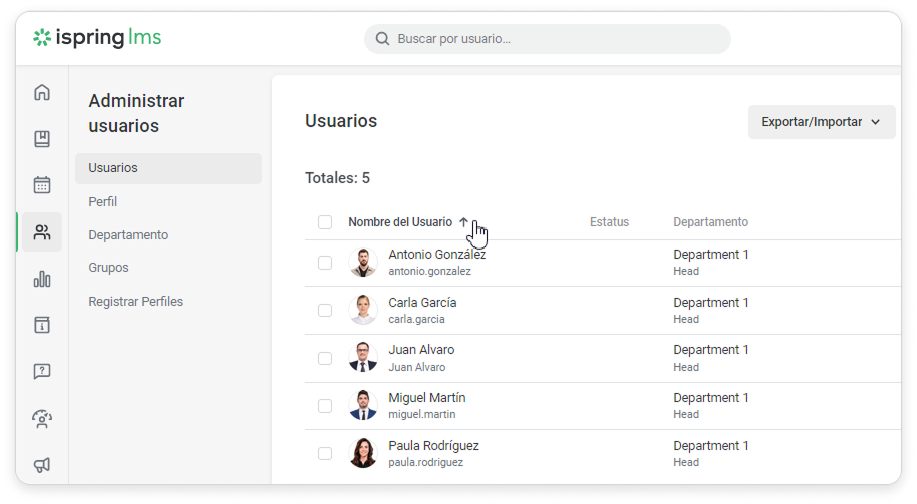The width and height of the screenshot is (917, 504).
Task: Click the question mark chat icon
Action: click(x=42, y=371)
